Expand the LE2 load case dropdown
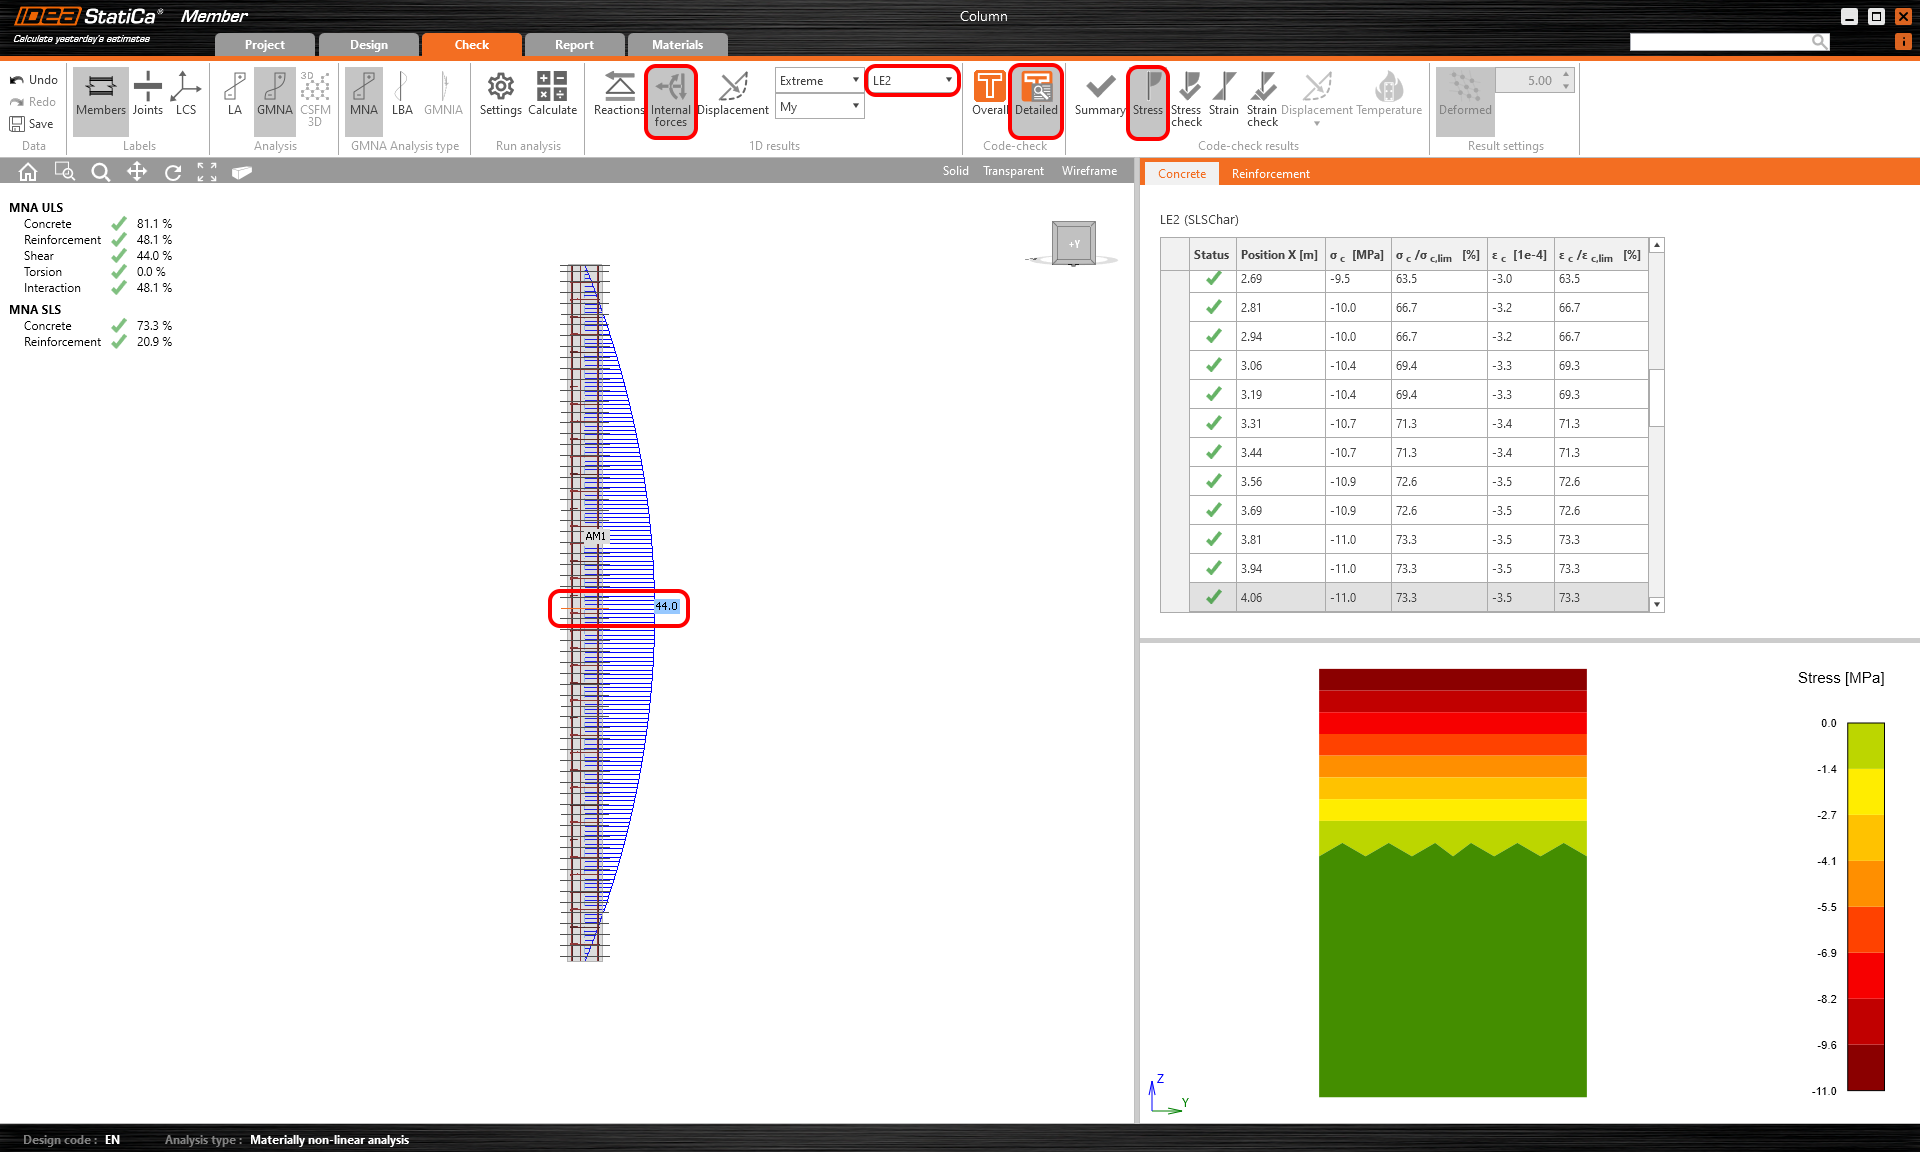Image resolution: width=1920 pixels, height=1152 pixels. point(912,80)
